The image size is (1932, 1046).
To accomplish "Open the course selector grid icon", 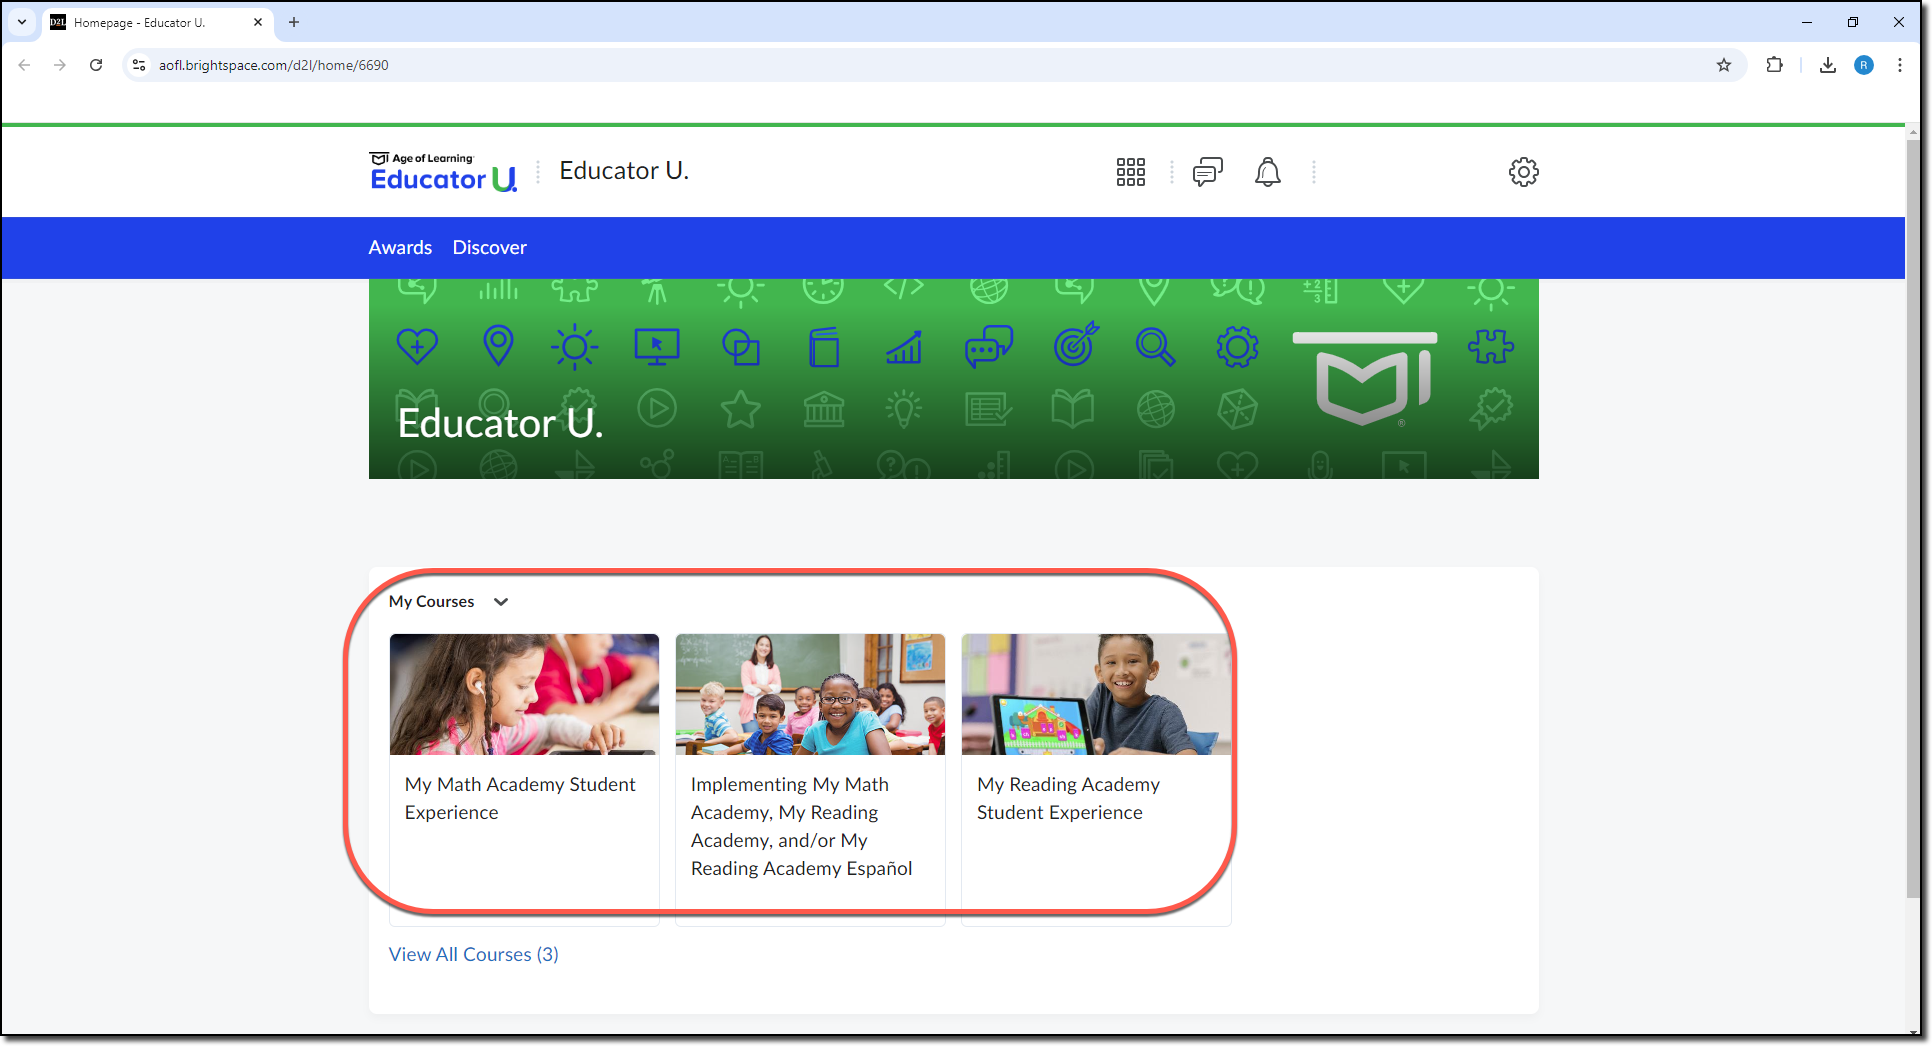I will pyautogui.click(x=1130, y=172).
